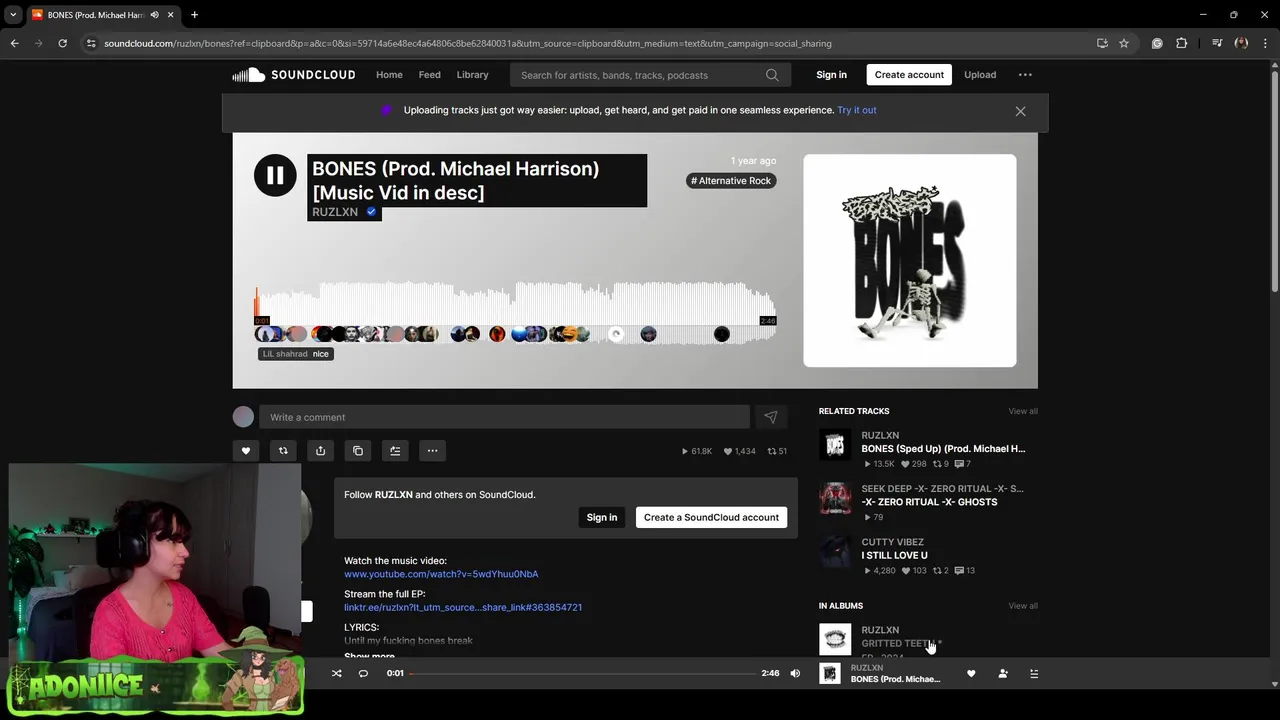Open the I STILL LOVE U track
The image size is (1280, 720).
click(895, 555)
